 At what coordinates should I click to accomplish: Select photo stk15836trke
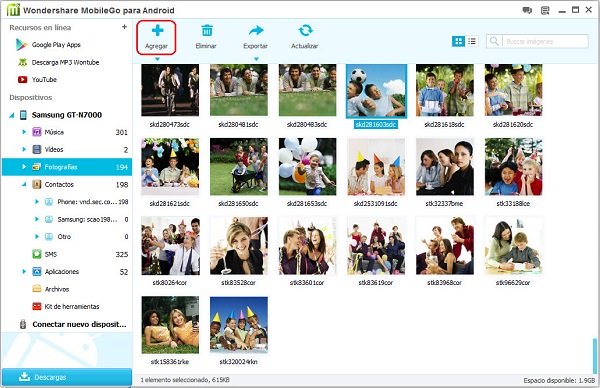170,325
